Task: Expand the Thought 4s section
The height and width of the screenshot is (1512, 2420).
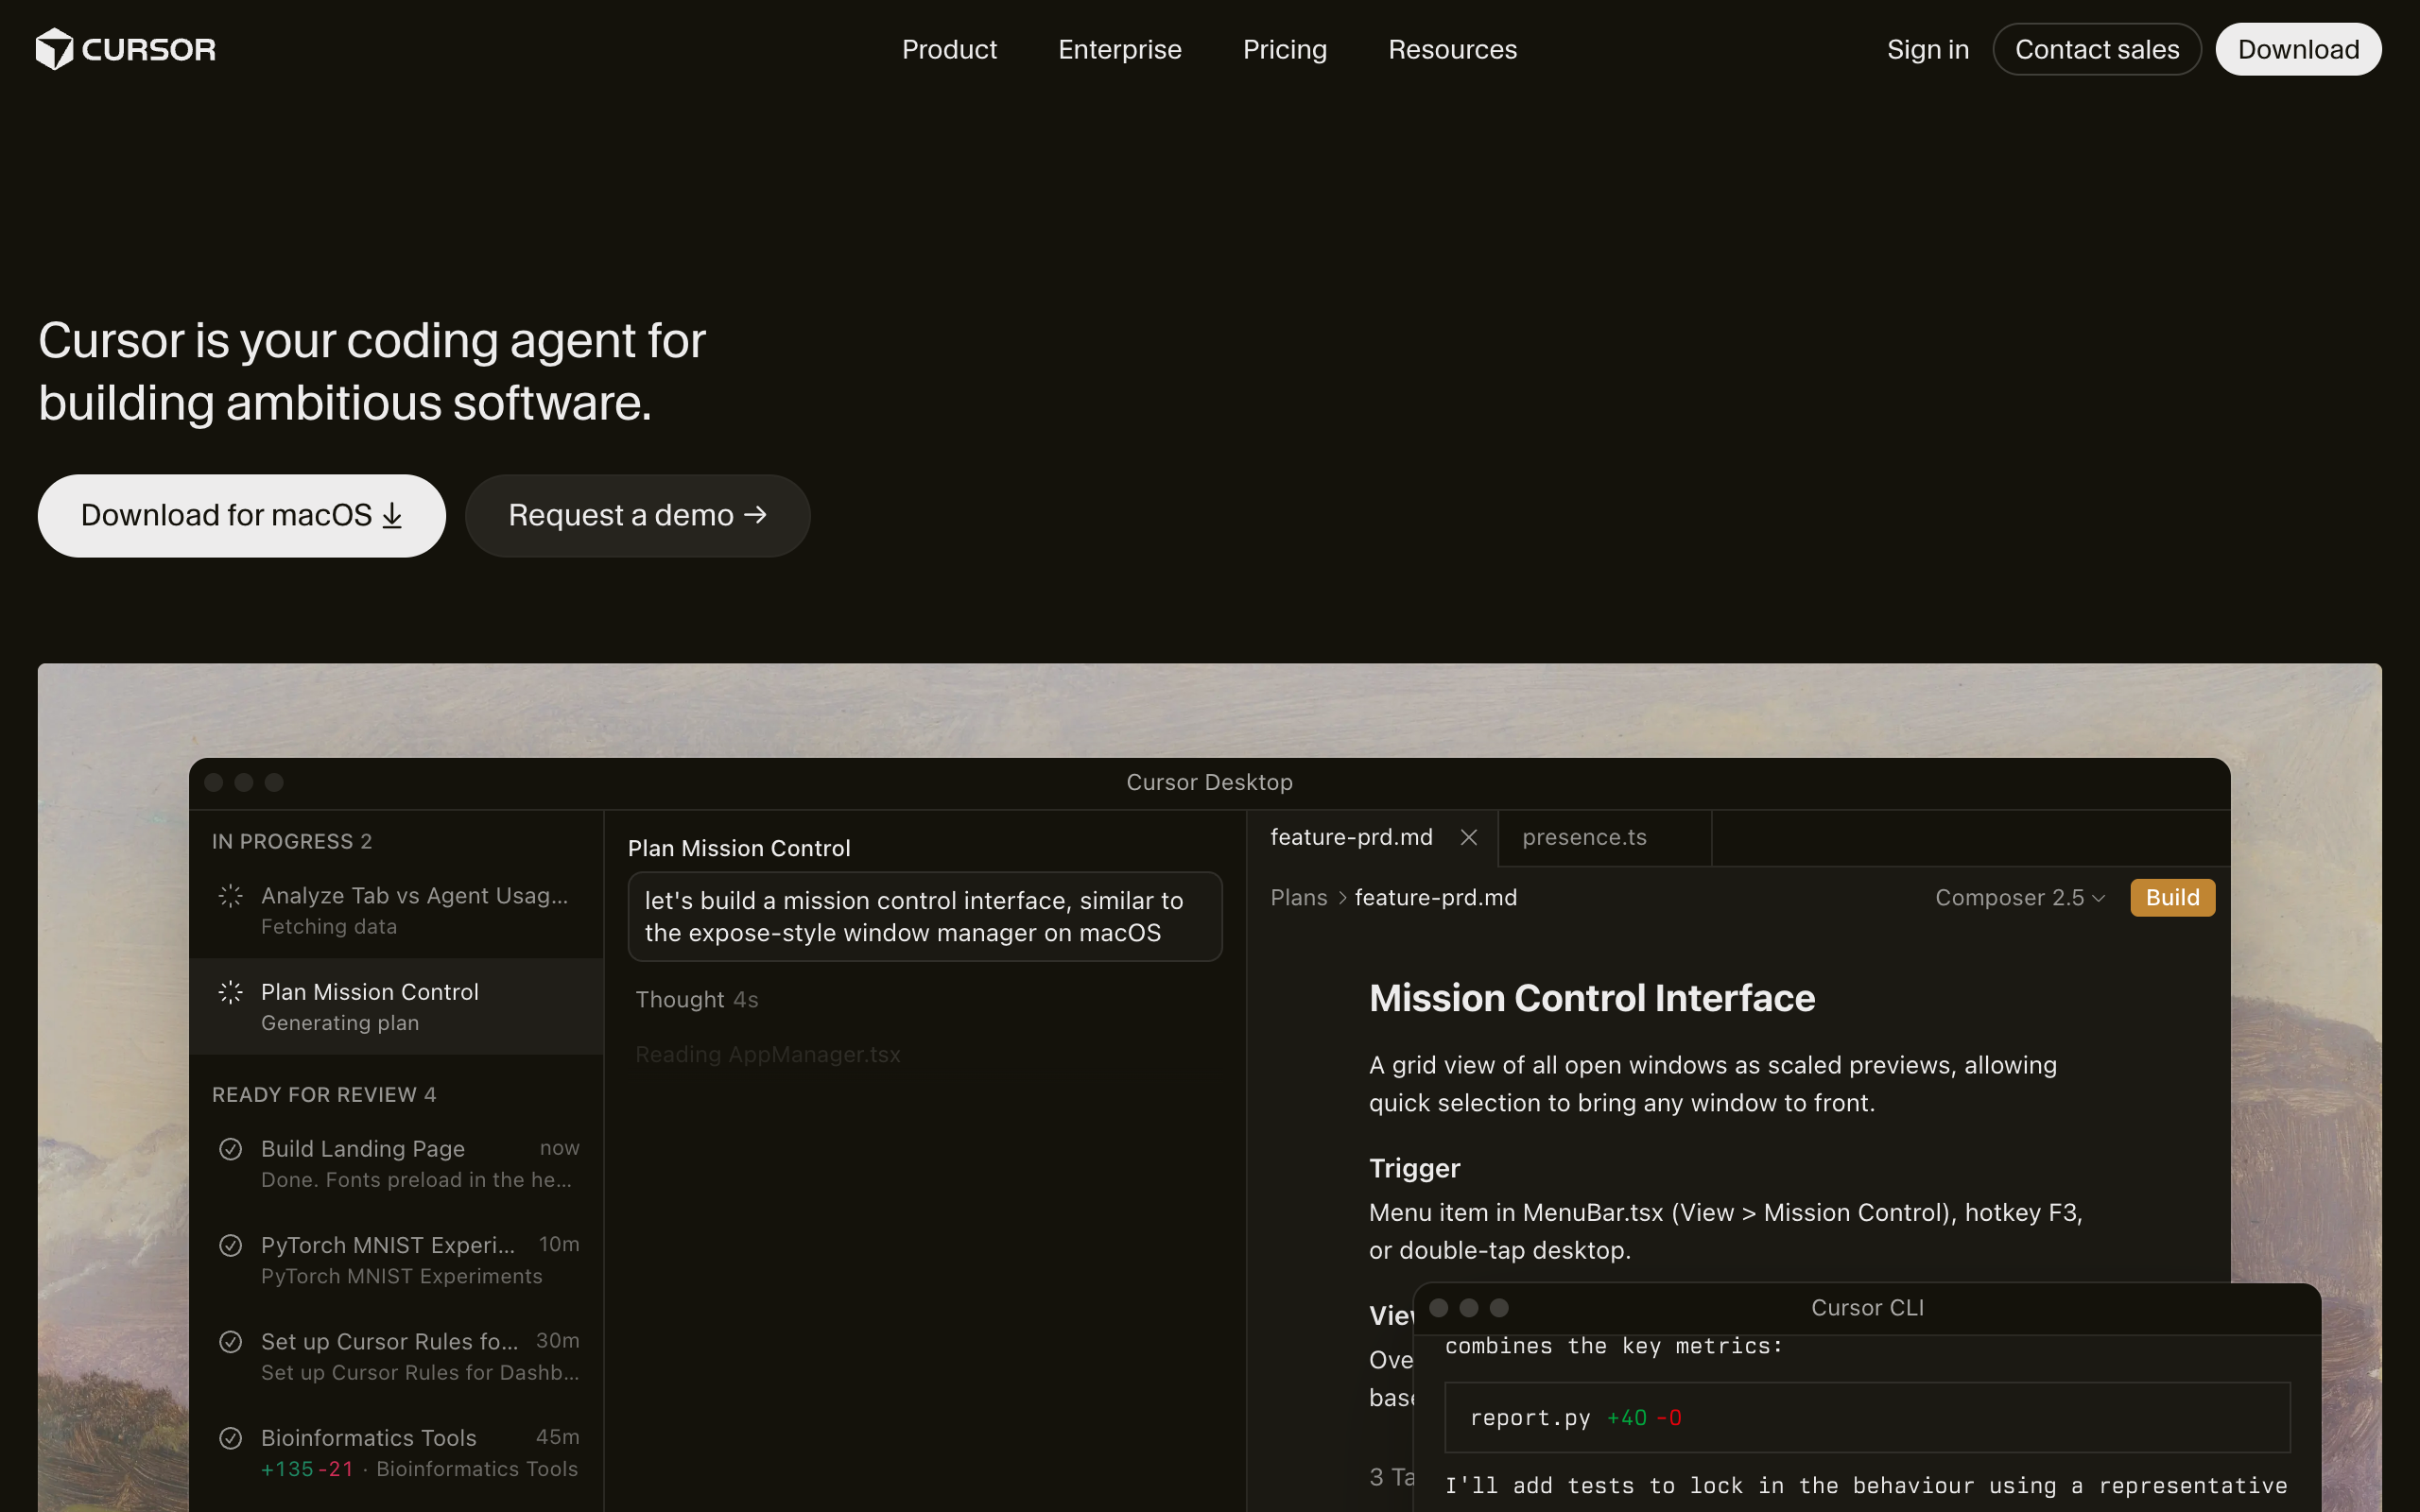Action: [697, 999]
